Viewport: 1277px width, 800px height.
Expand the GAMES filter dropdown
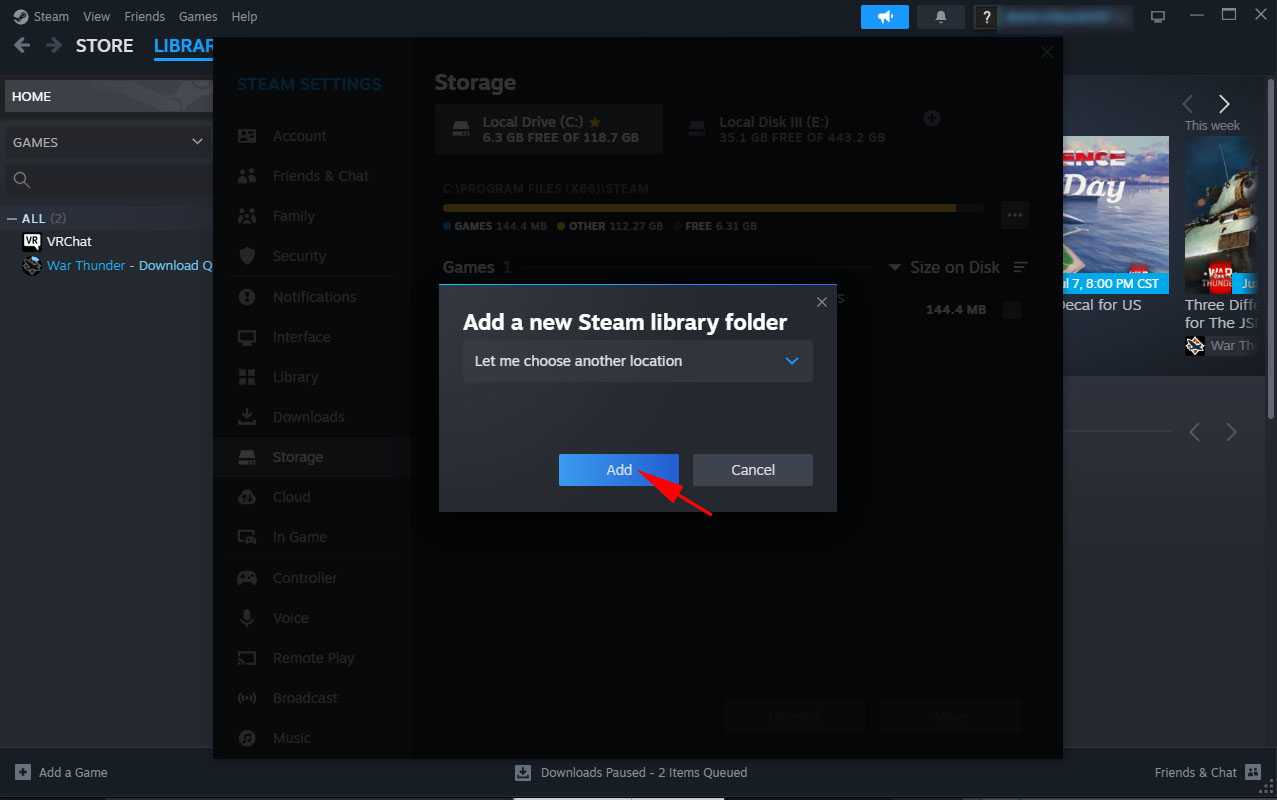point(108,142)
